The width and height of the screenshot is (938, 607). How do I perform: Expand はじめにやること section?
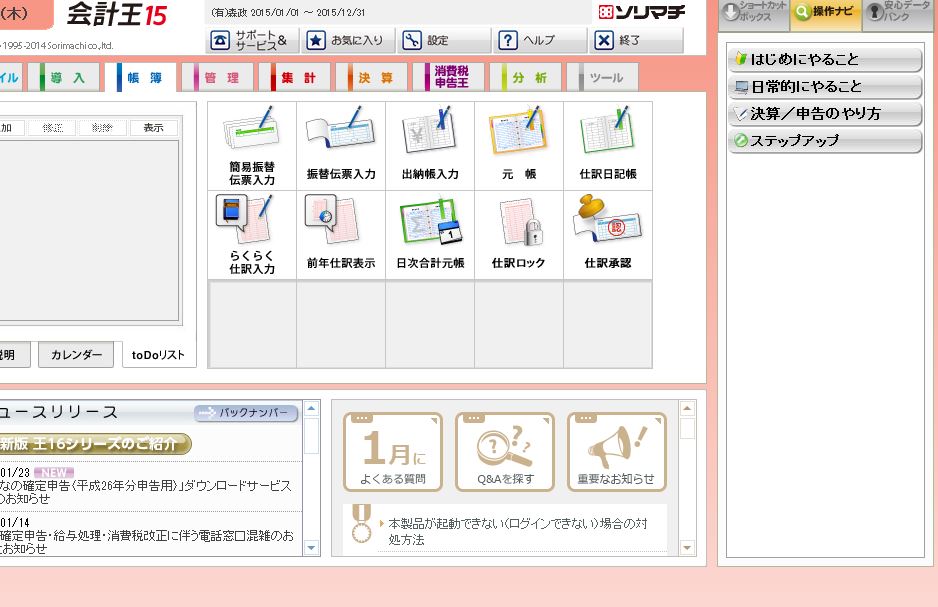click(824, 60)
